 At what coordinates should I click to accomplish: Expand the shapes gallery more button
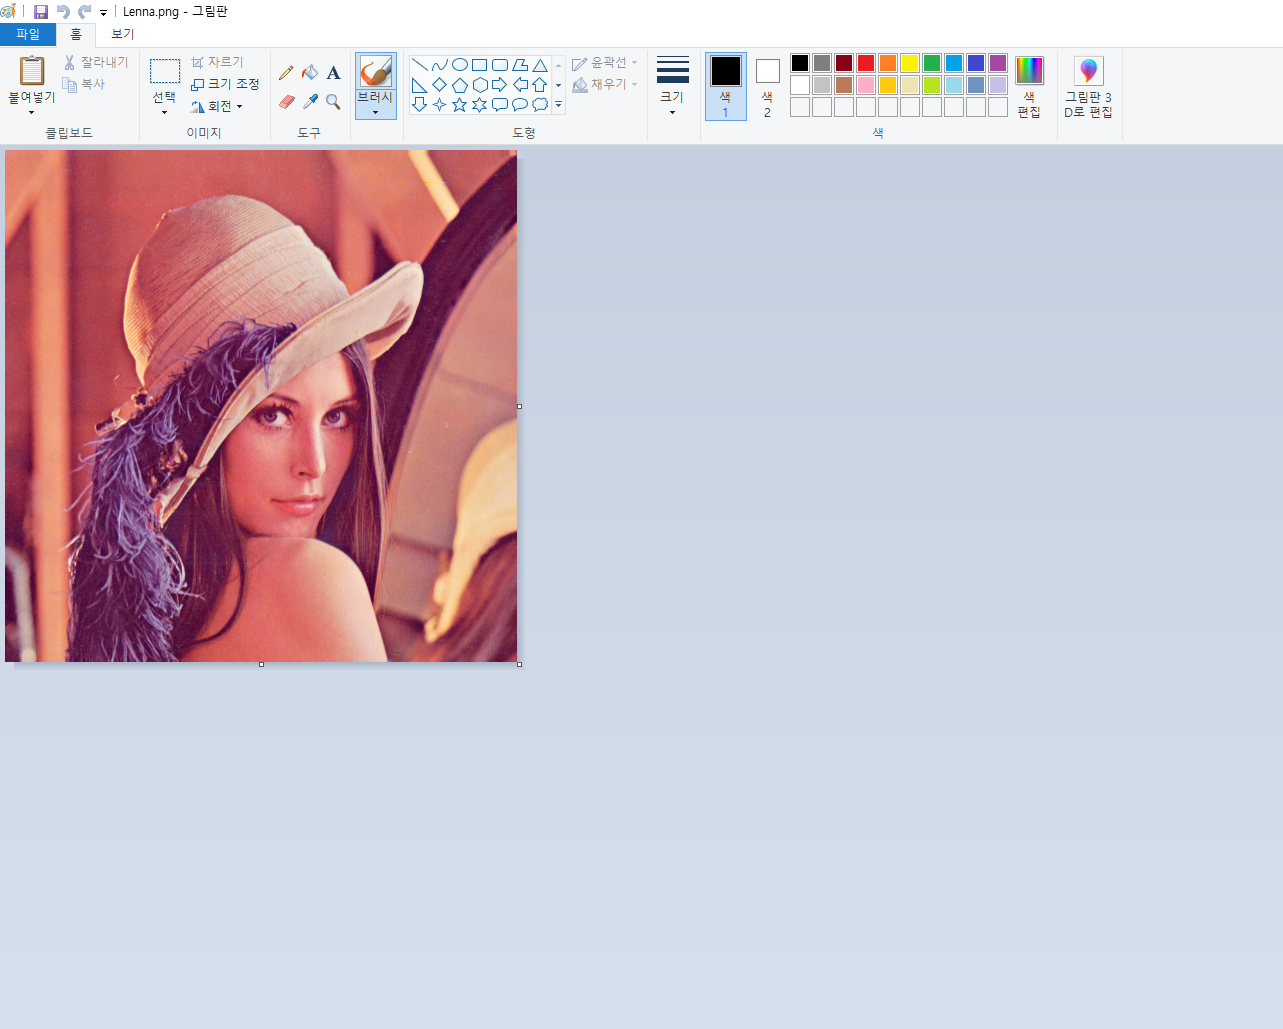[558, 104]
